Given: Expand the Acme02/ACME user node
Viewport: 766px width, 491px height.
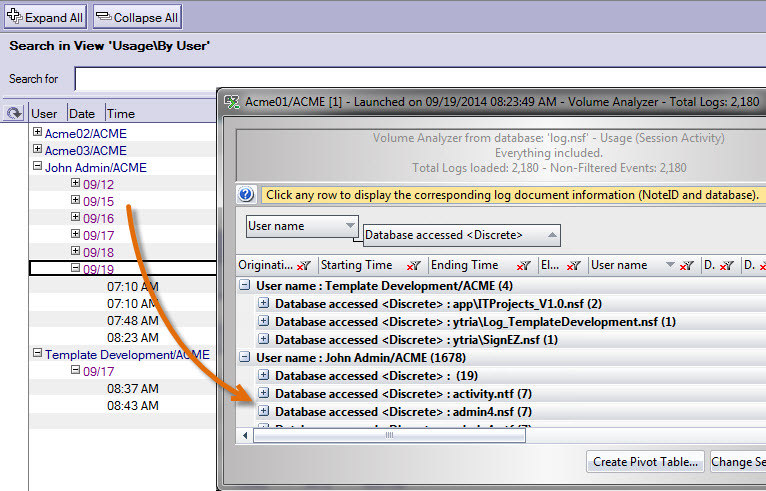Looking at the screenshot, I should click(x=38, y=132).
